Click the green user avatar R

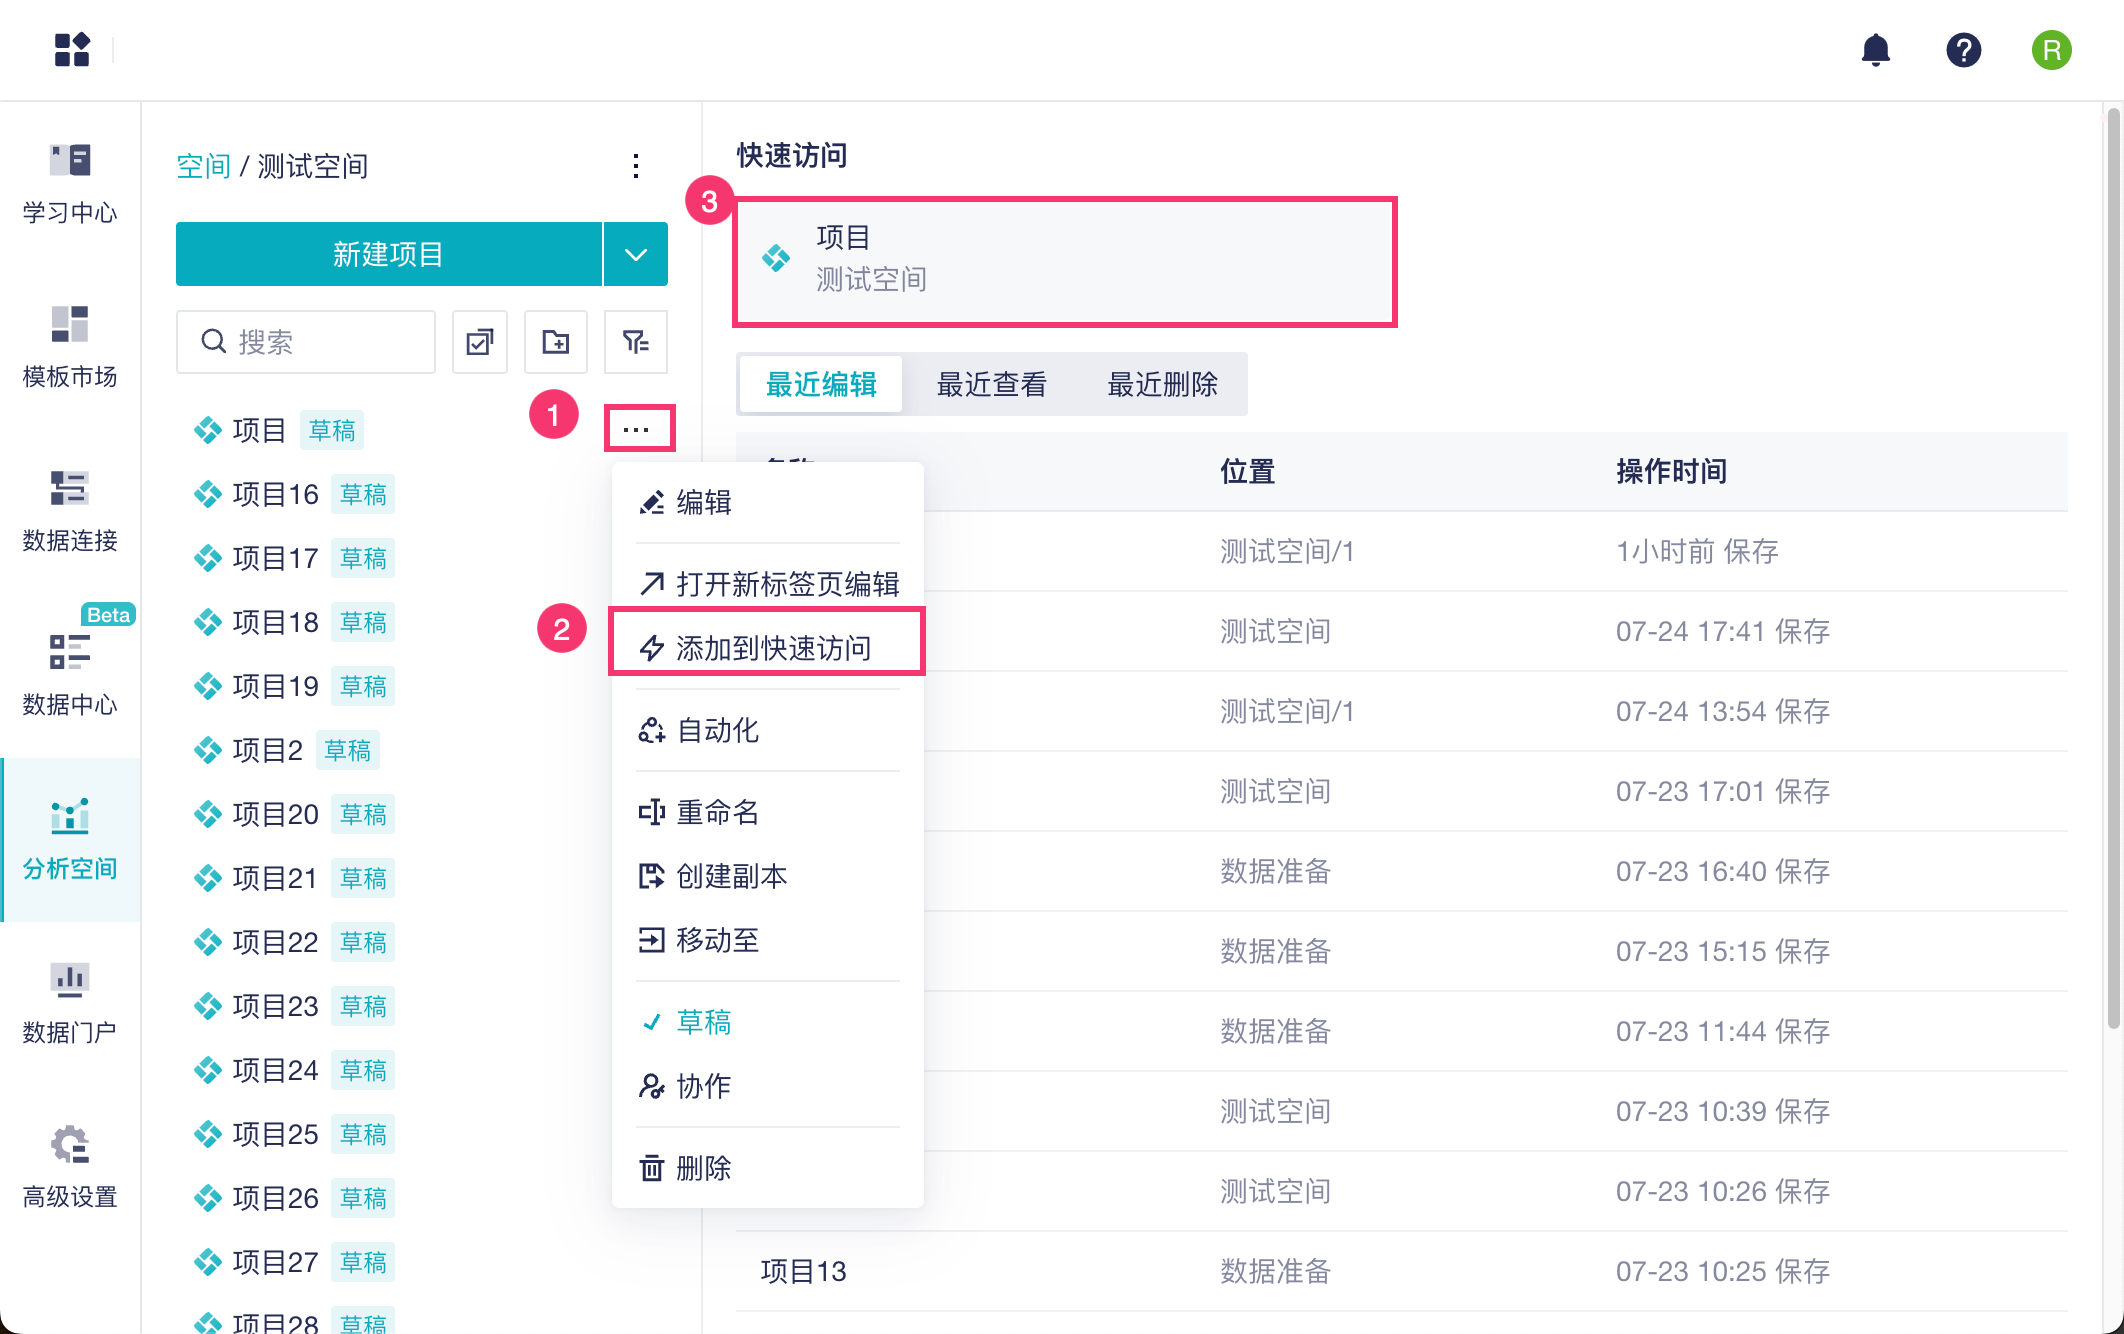tap(2051, 50)
